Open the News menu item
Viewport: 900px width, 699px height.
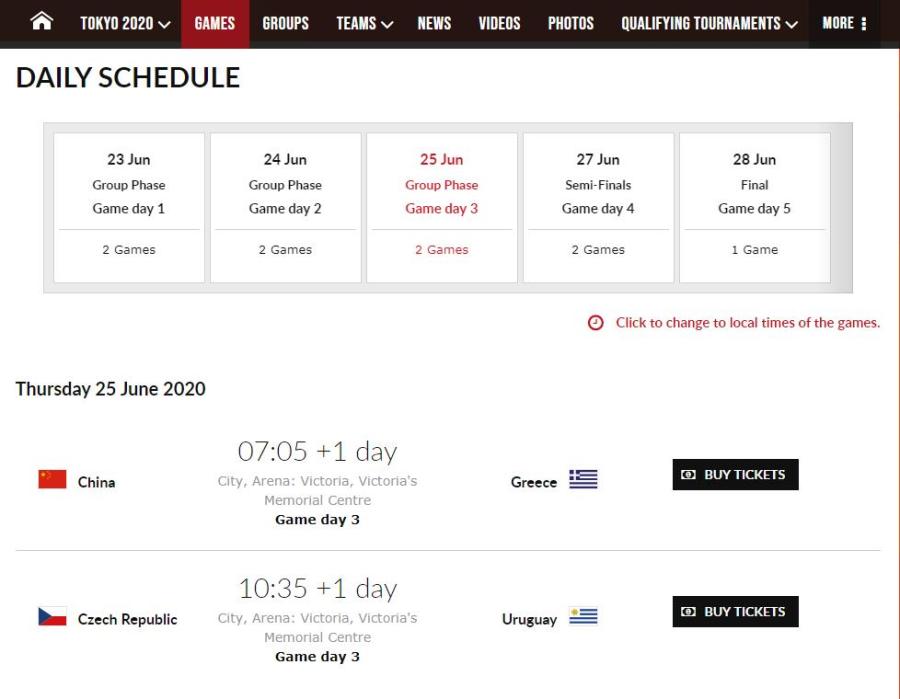click(434, 23)
